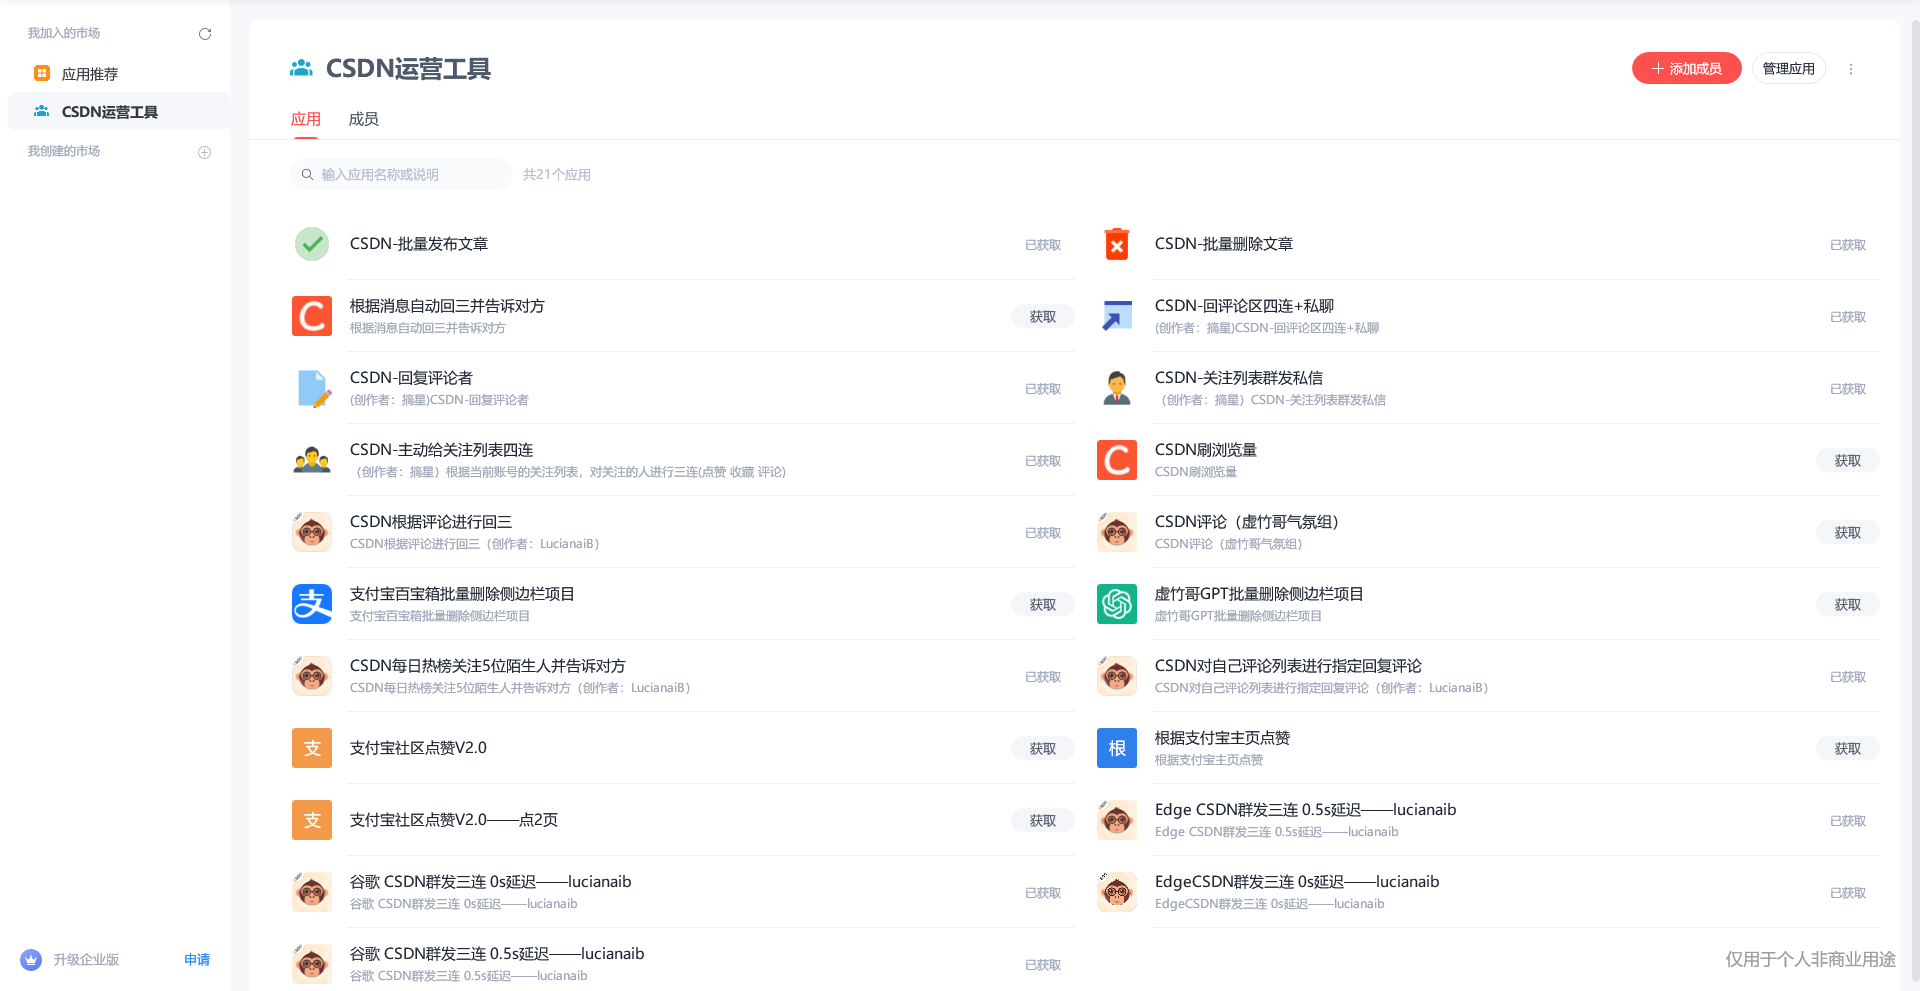Click the 申请 link for enterprise upgrade

click(x=197, y=960)
